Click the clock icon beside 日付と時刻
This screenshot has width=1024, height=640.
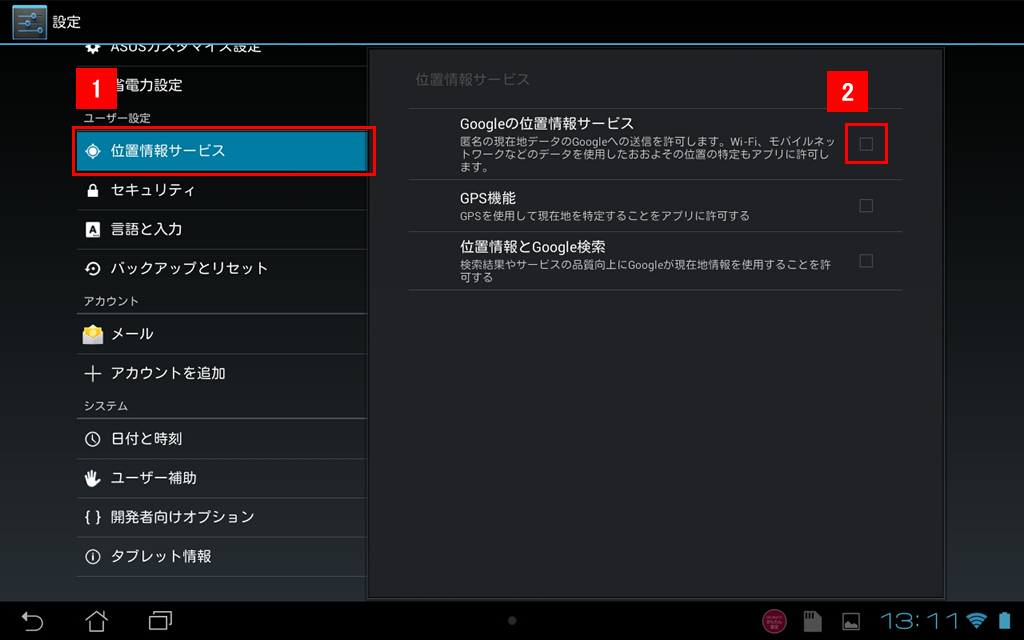pyautogui.click(x=93, y=438)
